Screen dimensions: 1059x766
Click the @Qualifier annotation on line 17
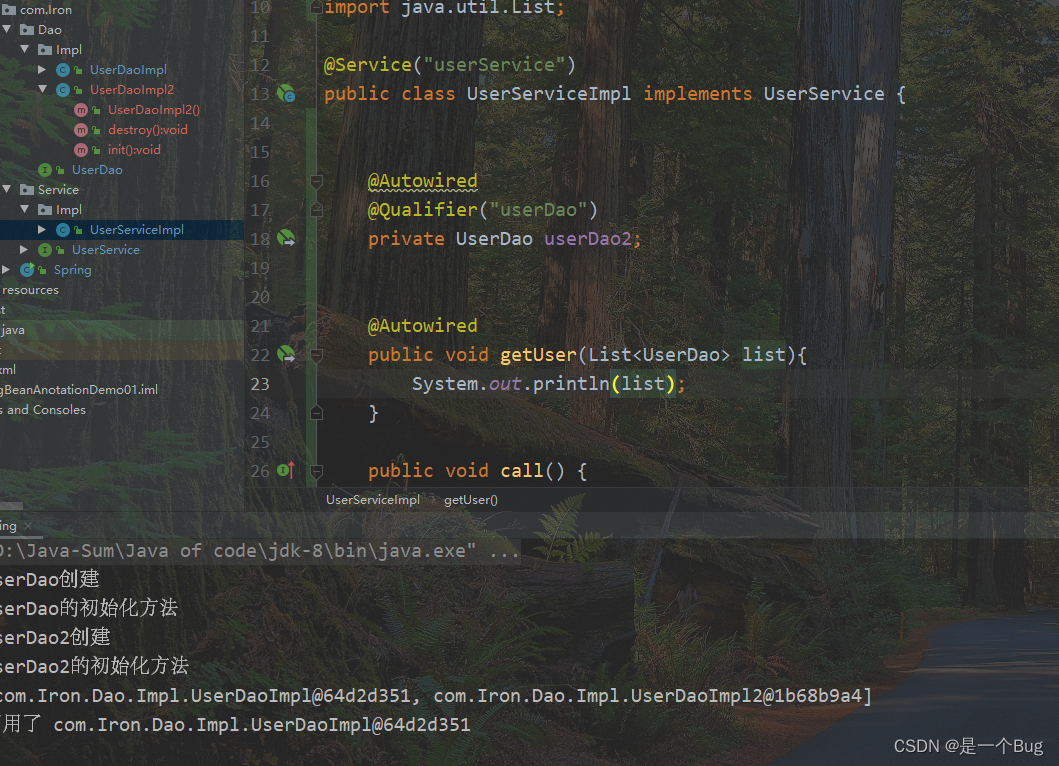pos(423,210)
